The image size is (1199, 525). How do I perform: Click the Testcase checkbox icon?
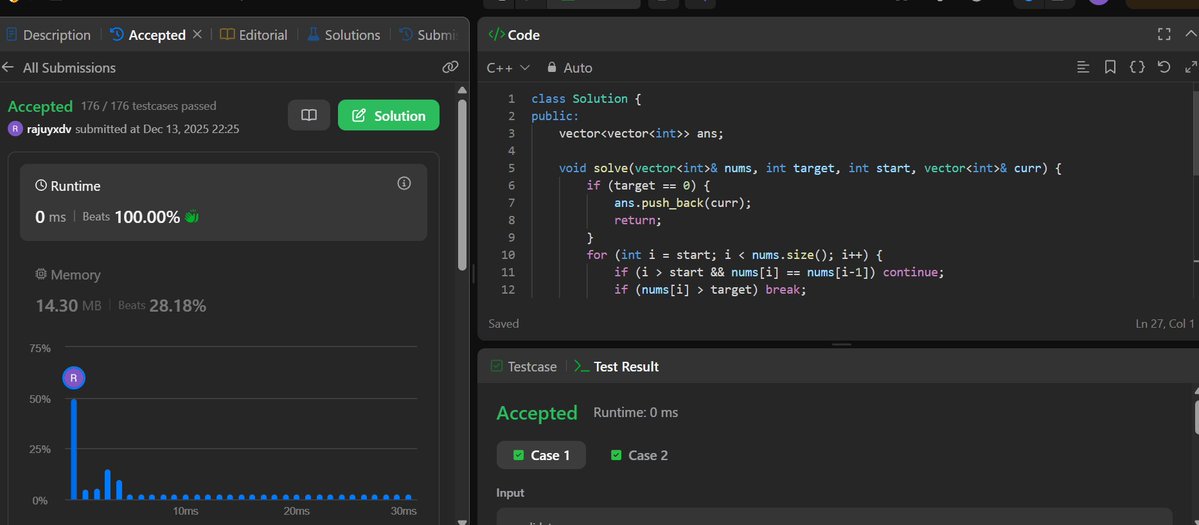click(x=496, y=367)
